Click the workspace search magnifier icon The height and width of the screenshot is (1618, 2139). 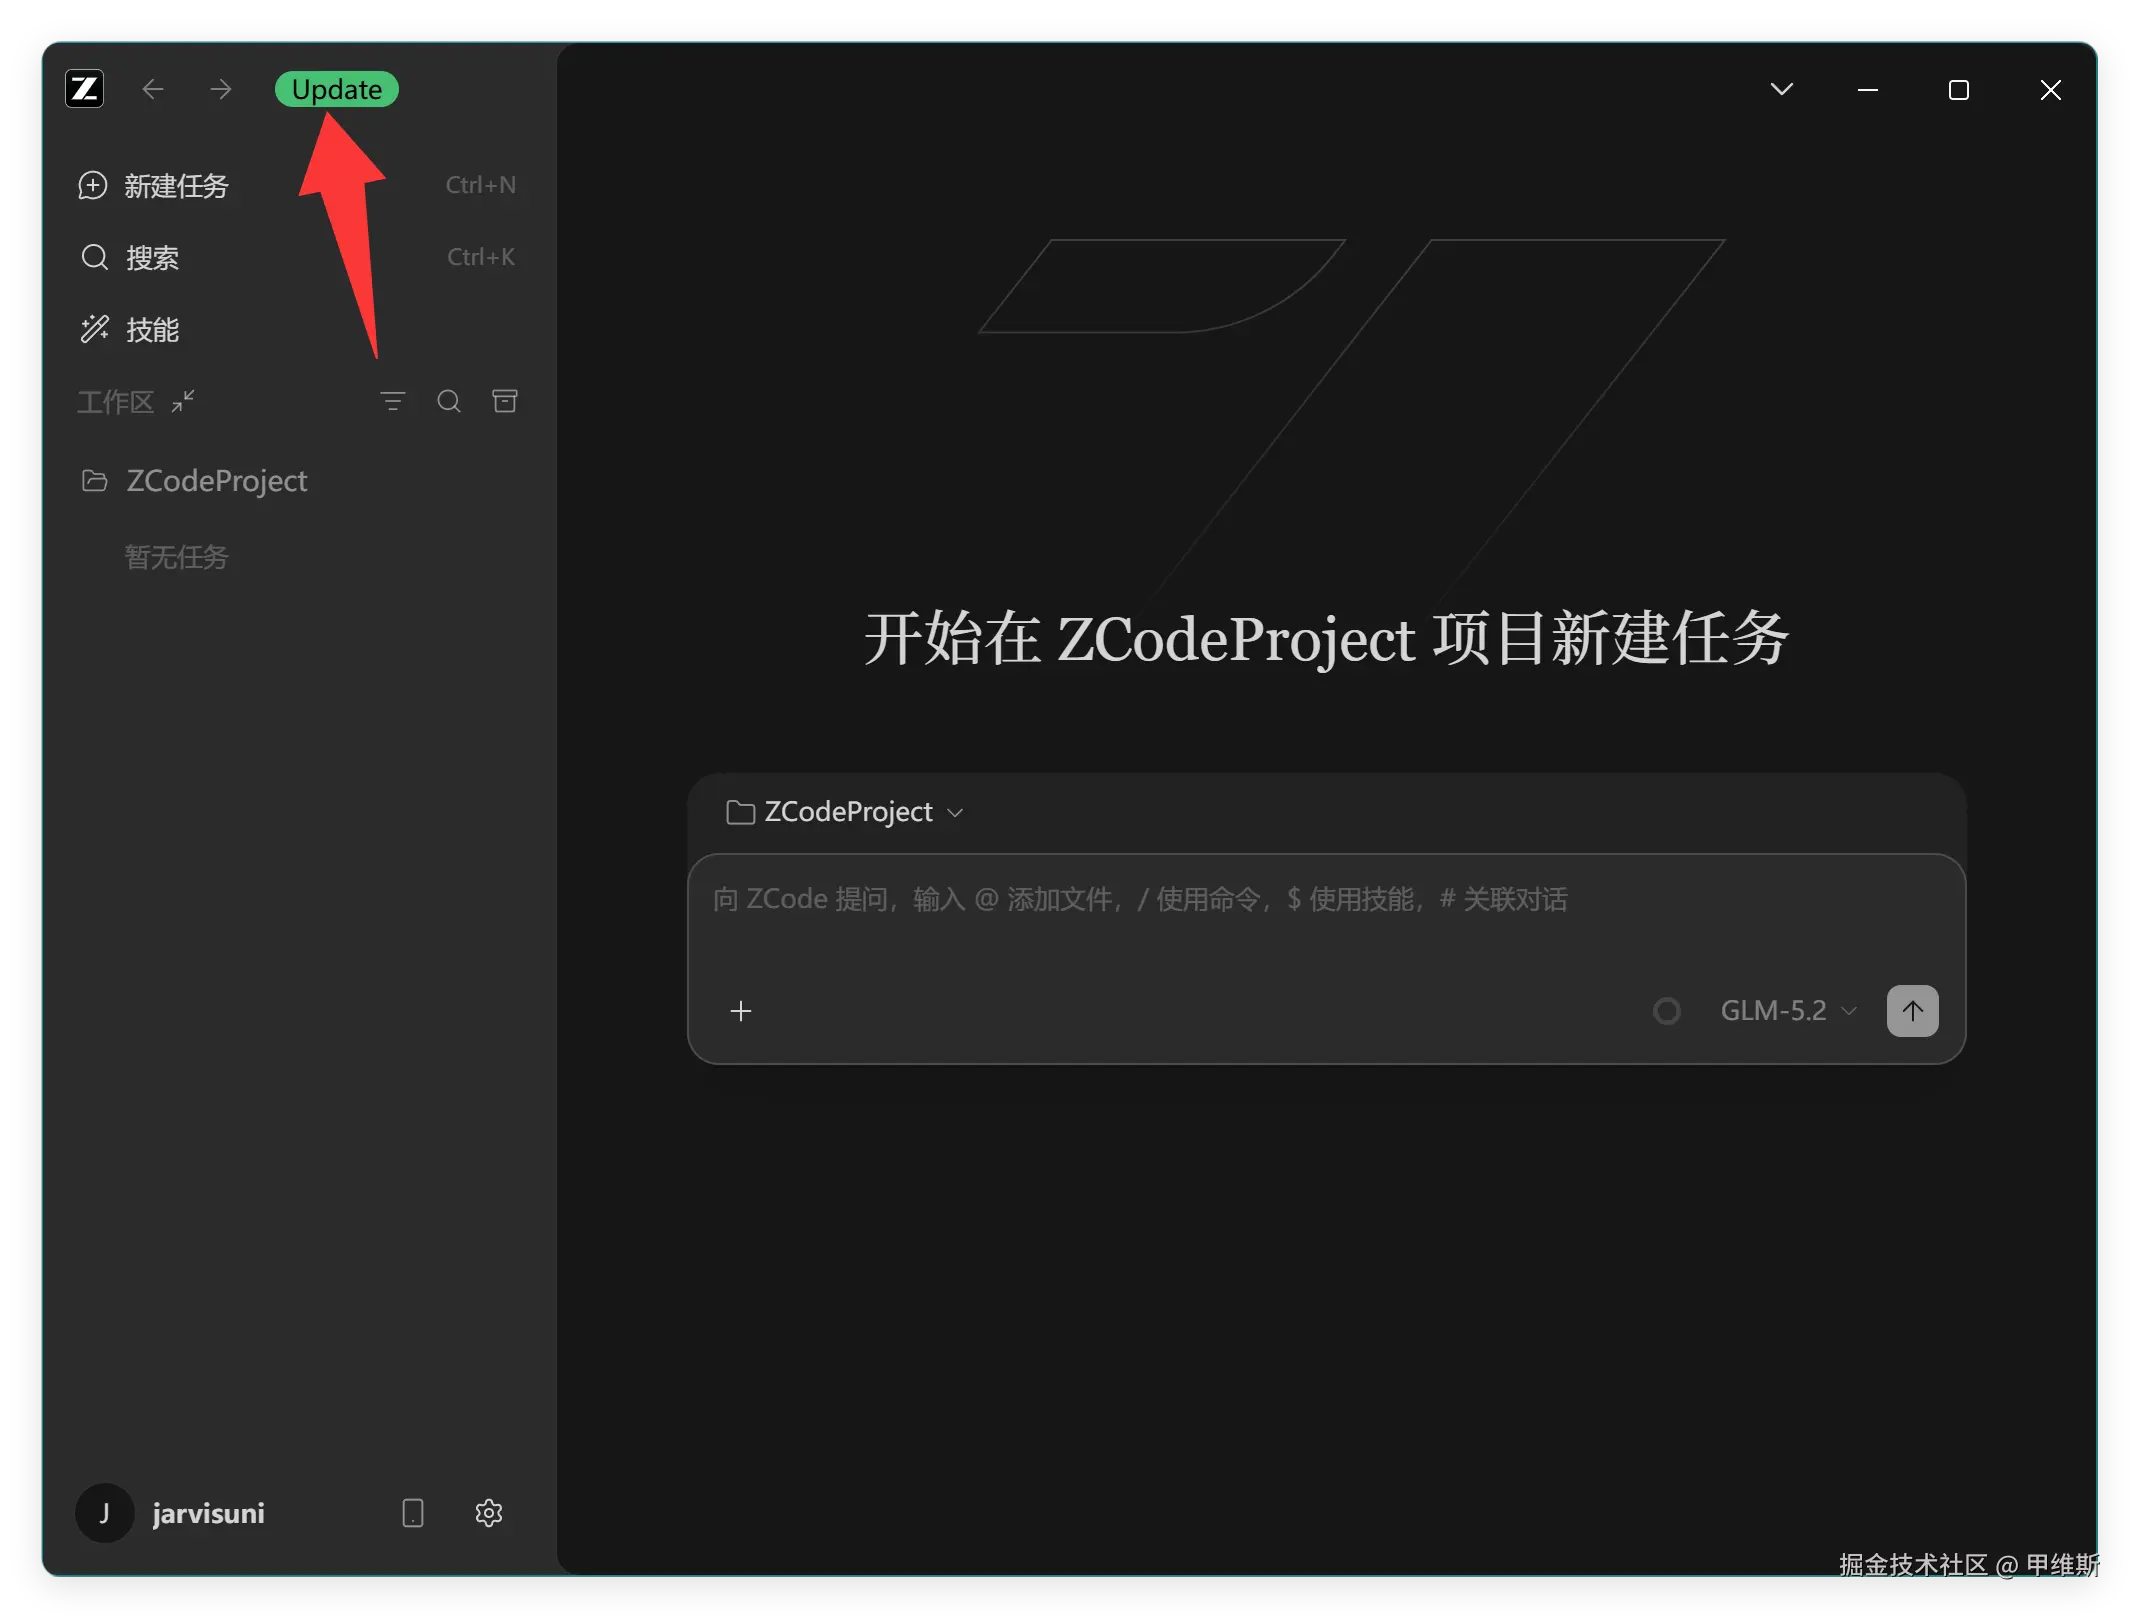[449, 401]
